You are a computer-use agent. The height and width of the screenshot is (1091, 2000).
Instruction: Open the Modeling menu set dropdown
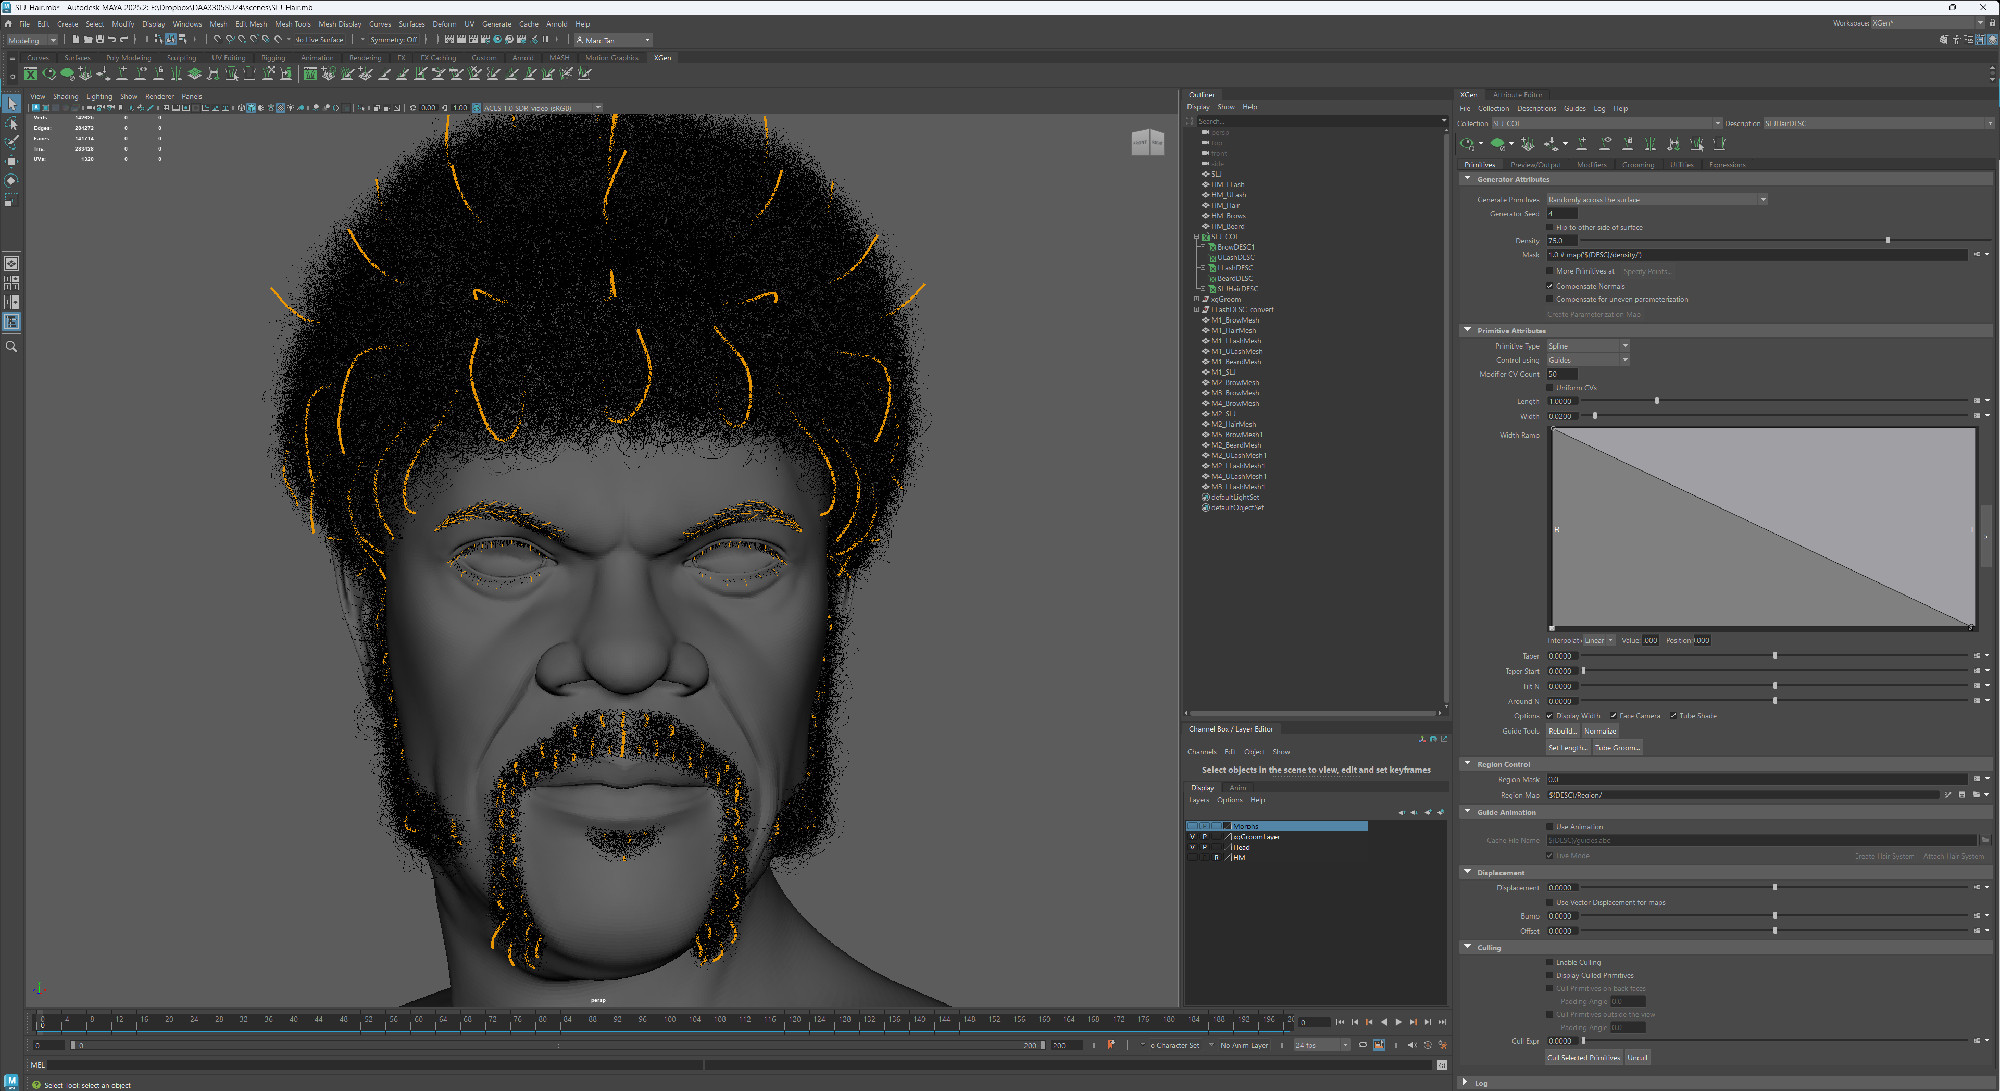tap(32, 40)
